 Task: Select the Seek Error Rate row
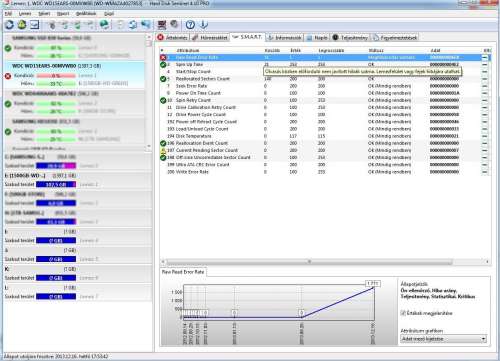tap(325, 86)
